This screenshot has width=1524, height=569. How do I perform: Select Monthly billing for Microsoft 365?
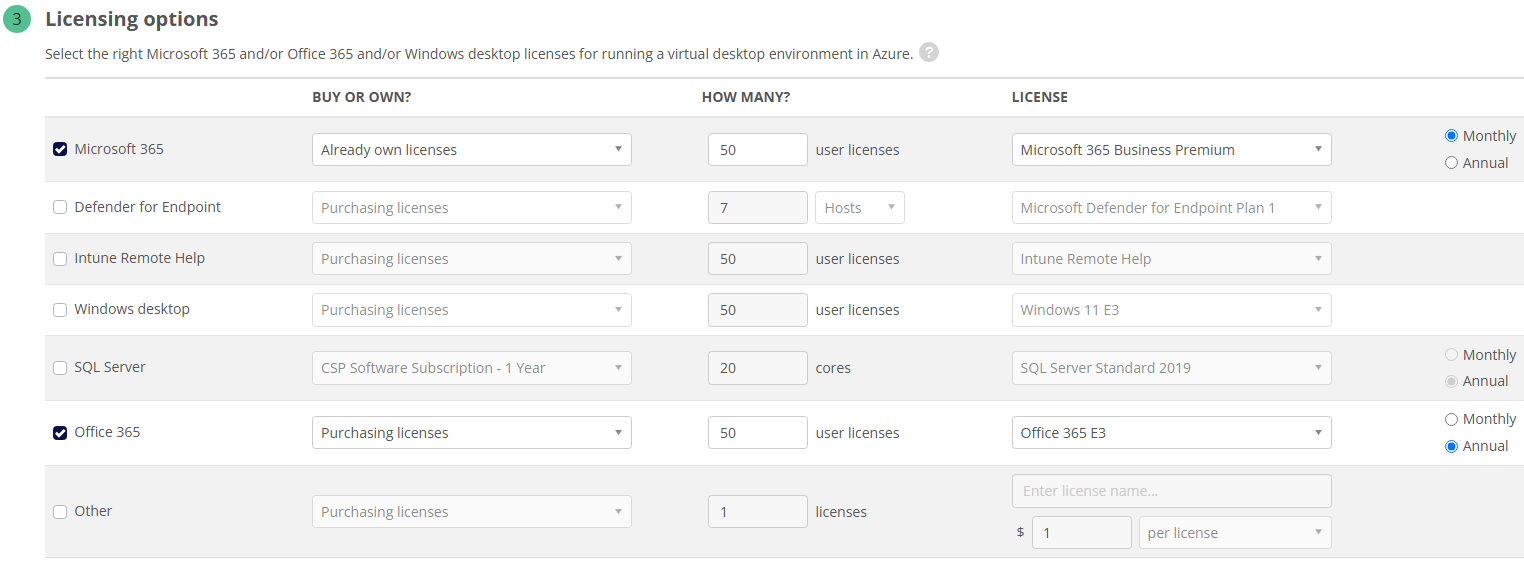(1451, 136)
